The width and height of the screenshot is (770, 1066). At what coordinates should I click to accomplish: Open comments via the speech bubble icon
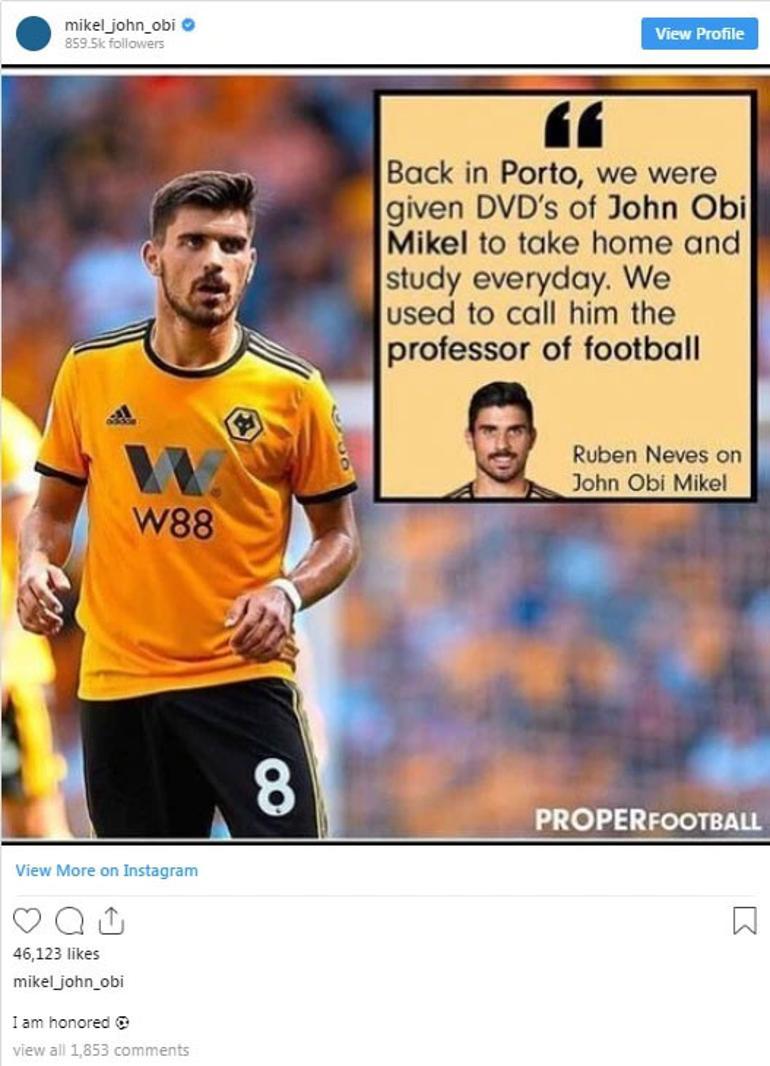(x=69, y=921)
